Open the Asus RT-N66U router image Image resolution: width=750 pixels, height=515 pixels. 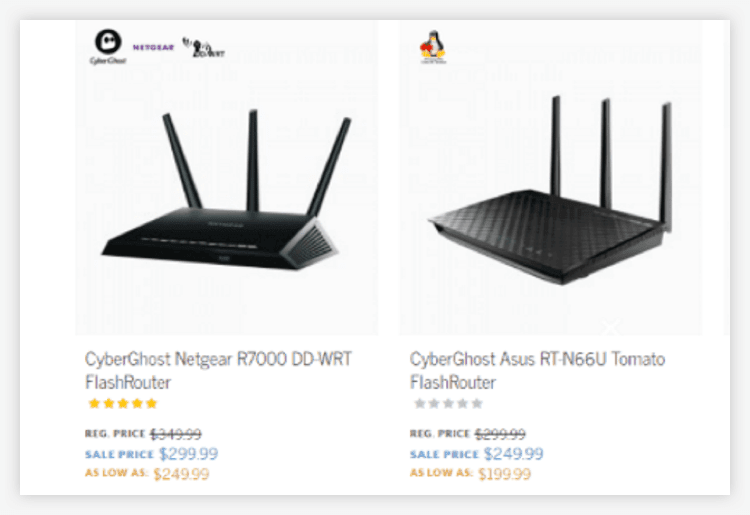(x=550, y=190)
